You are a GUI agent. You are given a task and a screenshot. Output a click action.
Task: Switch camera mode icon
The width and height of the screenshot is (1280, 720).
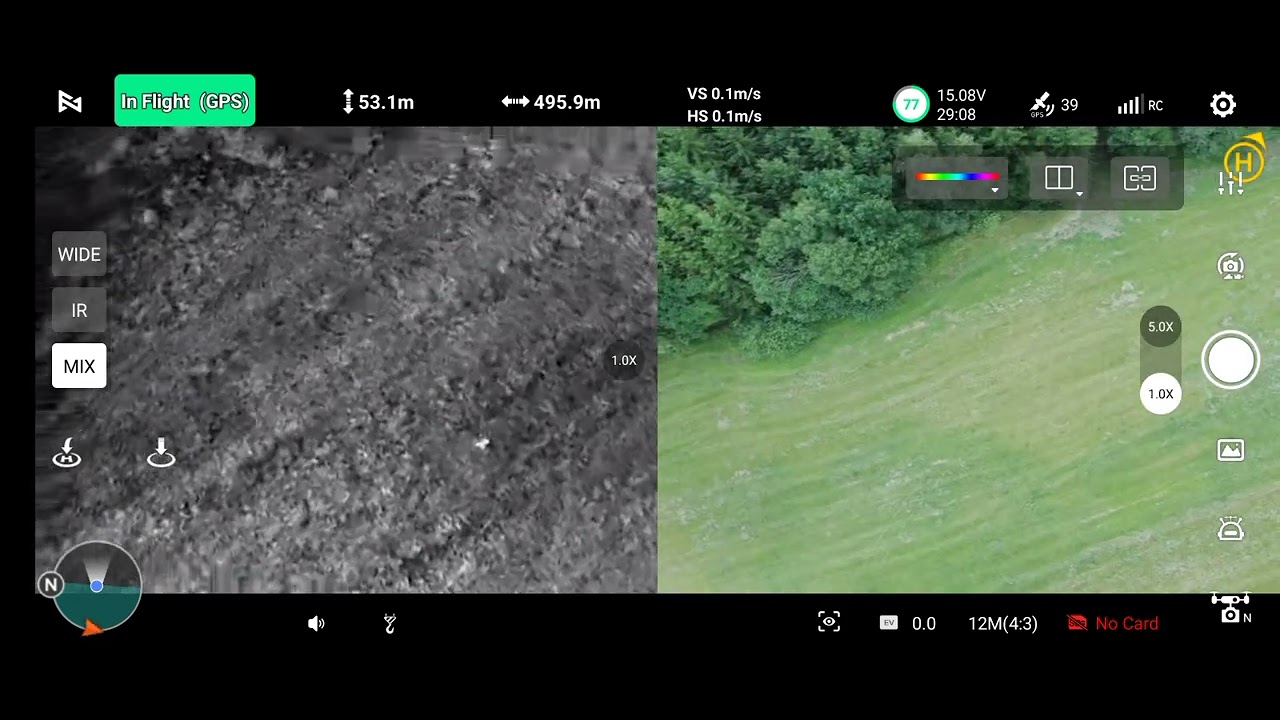[x=1230, y=266]
